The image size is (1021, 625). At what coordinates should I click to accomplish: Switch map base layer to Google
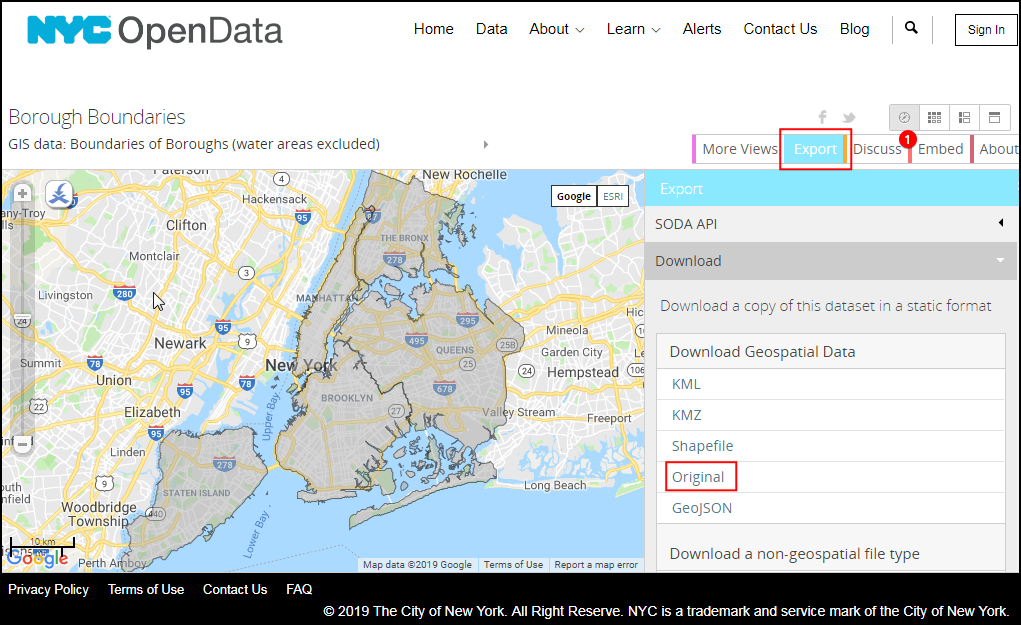[x=574, y=196]
